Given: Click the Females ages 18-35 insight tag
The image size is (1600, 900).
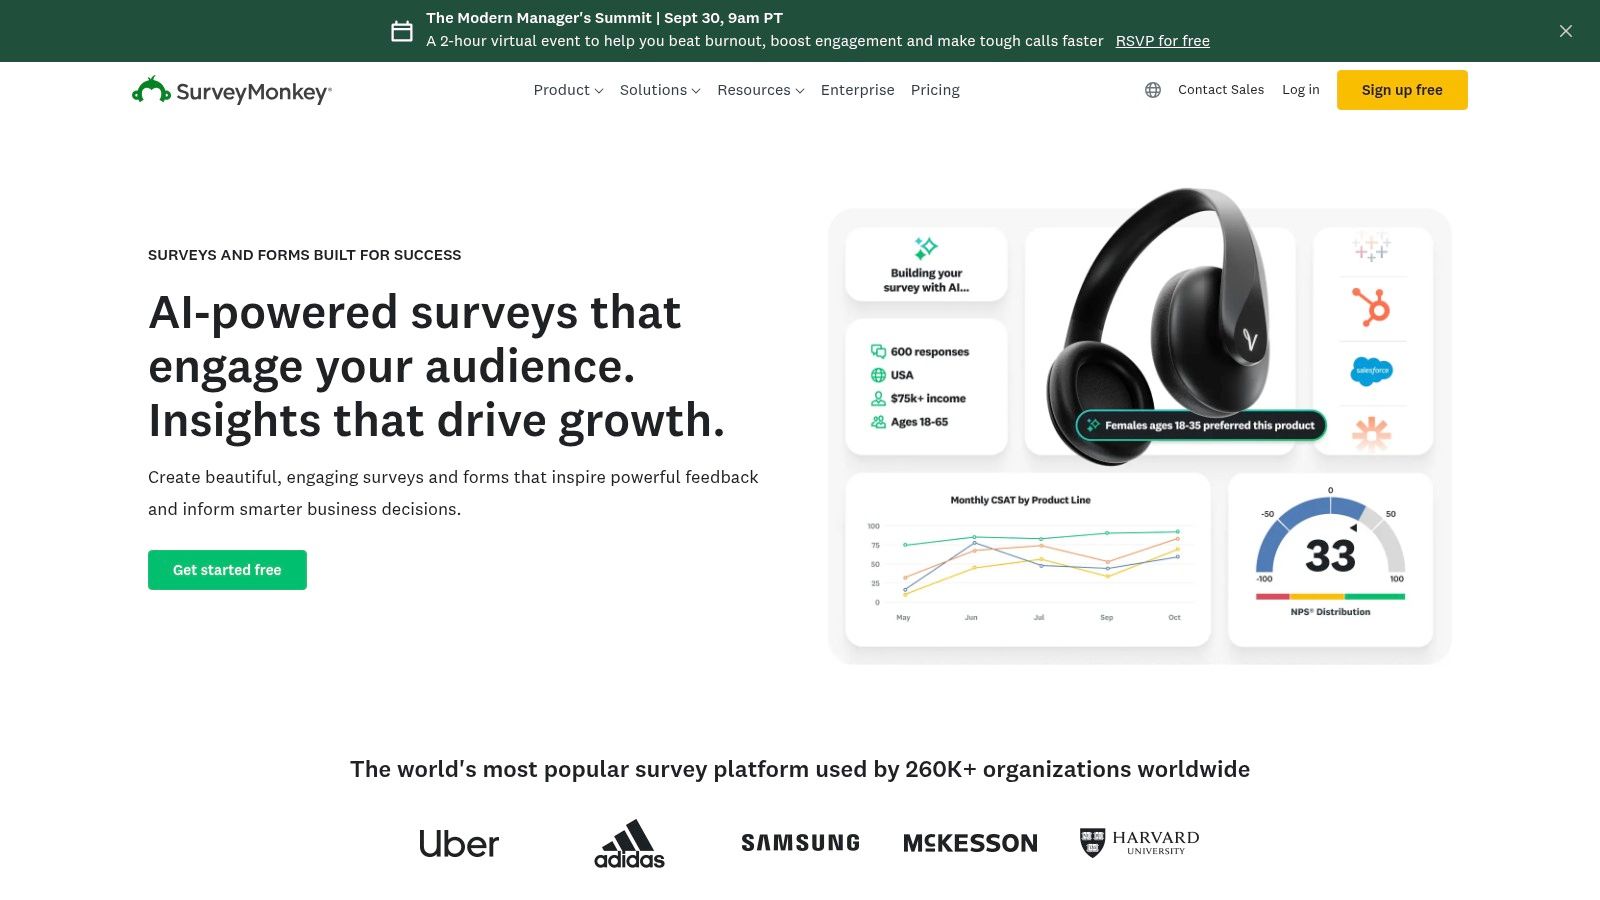Looking at the screenshot, I should (x=1201, y=425).
